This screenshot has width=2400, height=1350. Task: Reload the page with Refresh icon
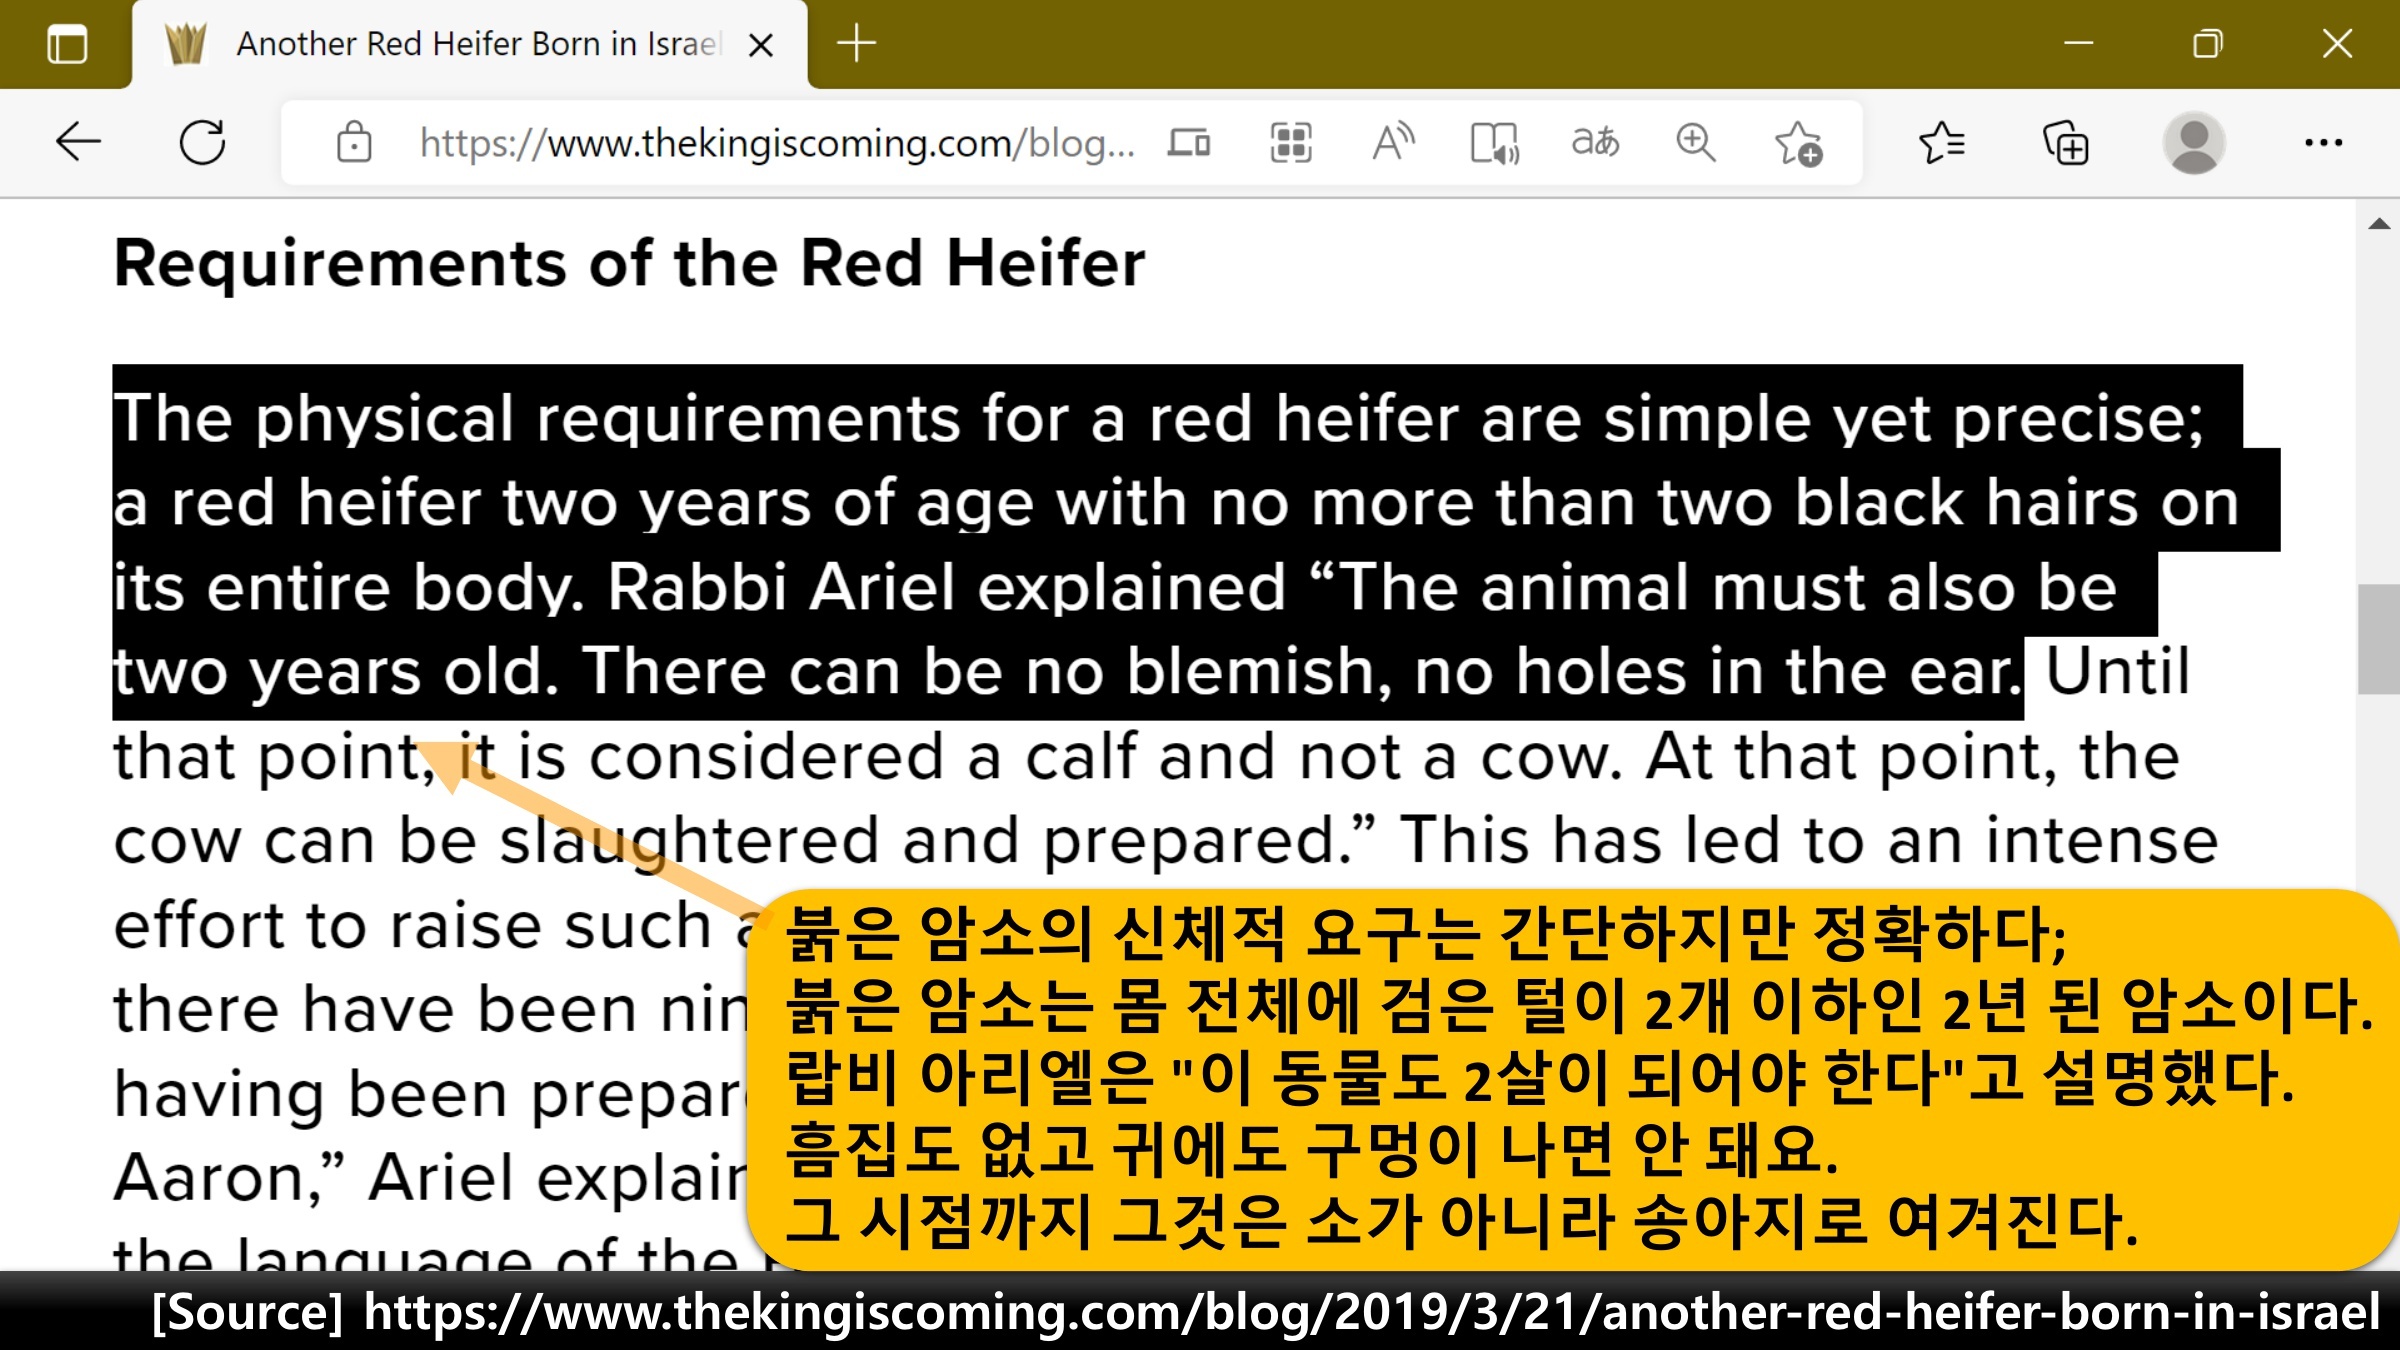coord(202,143)
